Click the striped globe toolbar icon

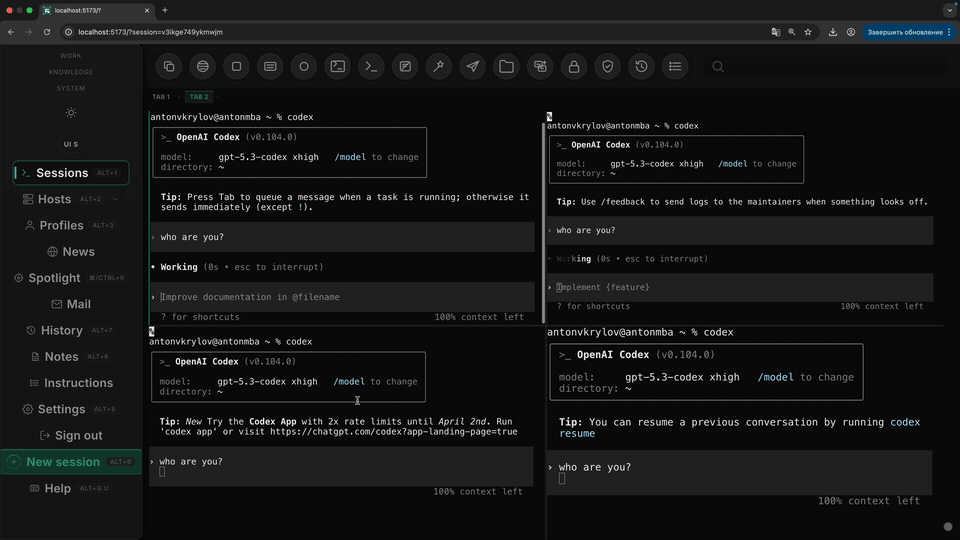coord(203,66)
